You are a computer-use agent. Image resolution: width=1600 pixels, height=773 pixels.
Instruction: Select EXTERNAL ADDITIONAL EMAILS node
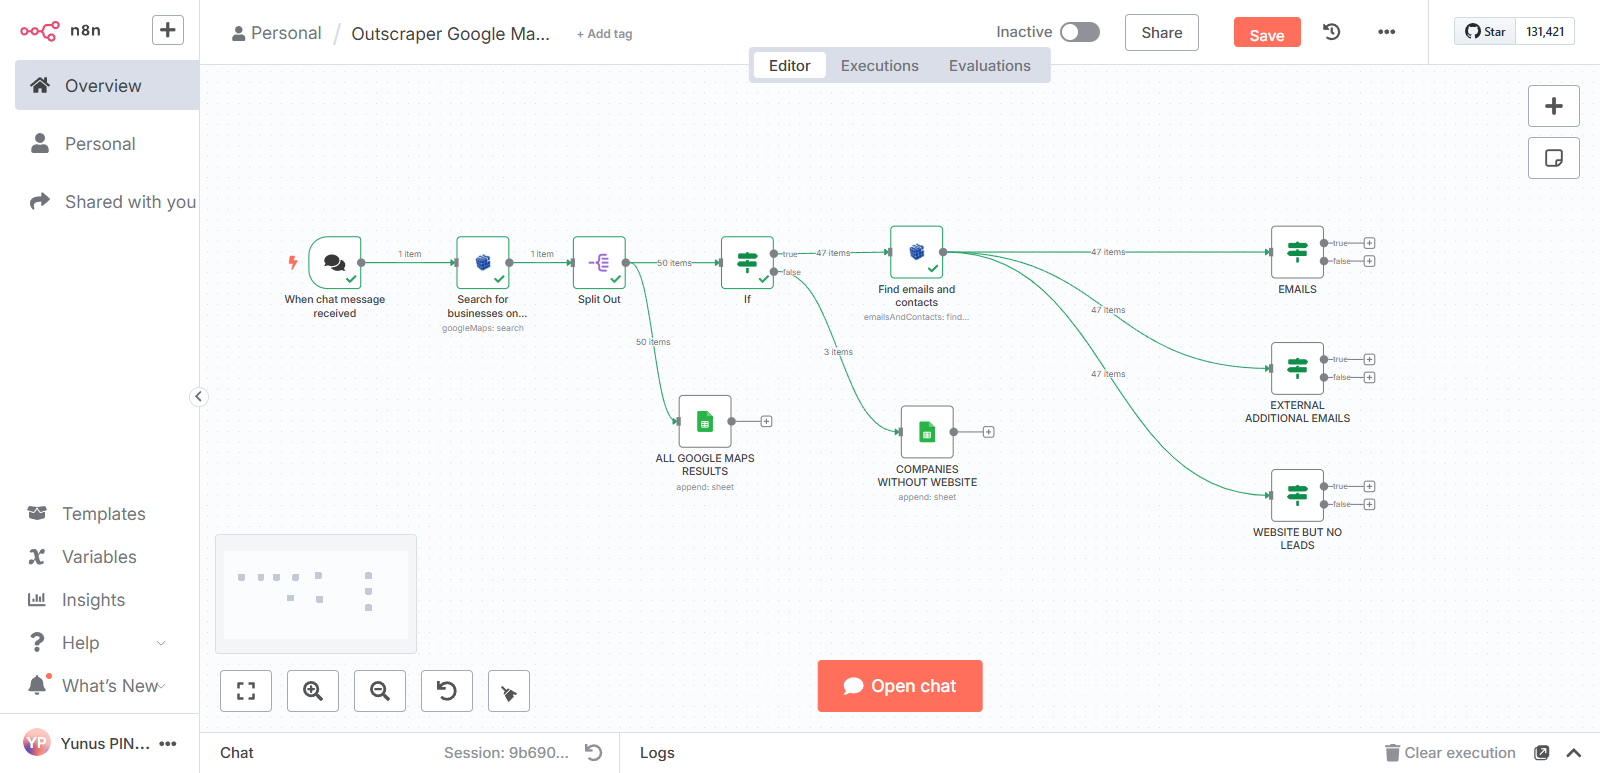(x=1297, y=368)
